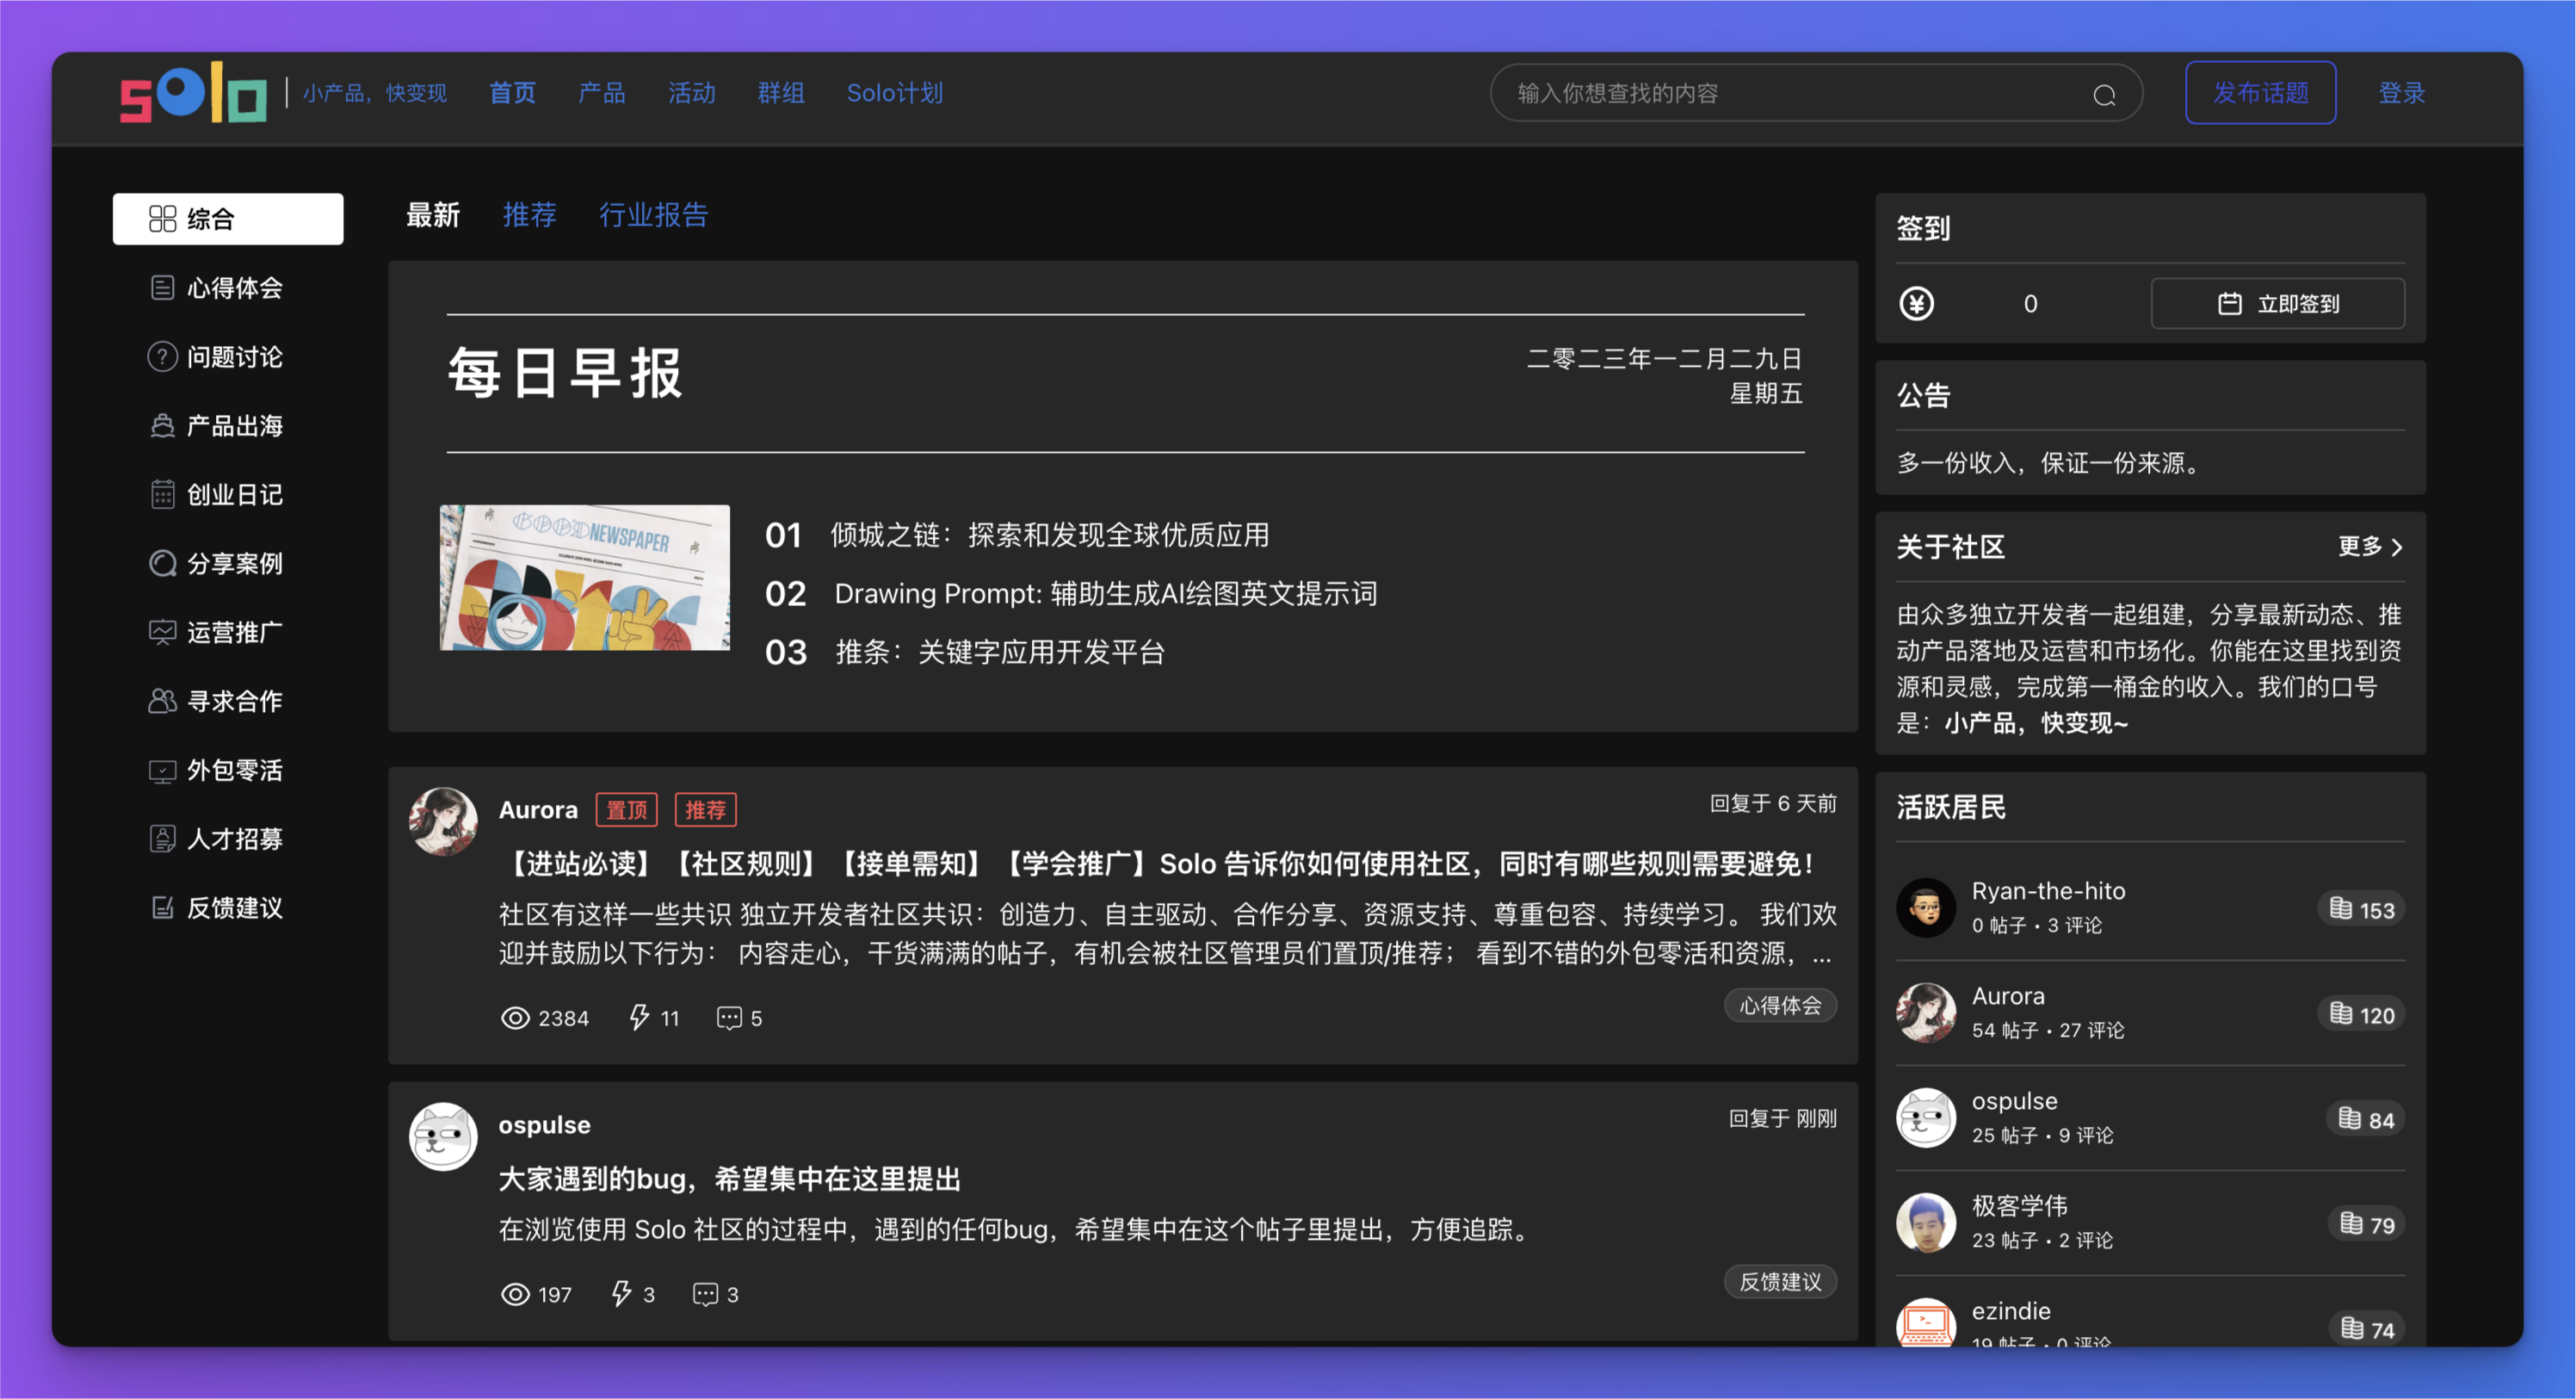The width and height of the screenshot is (2576, 1399).
Task: Click the lightning like icon on Aurora's post
Action: click(639, 1017)
